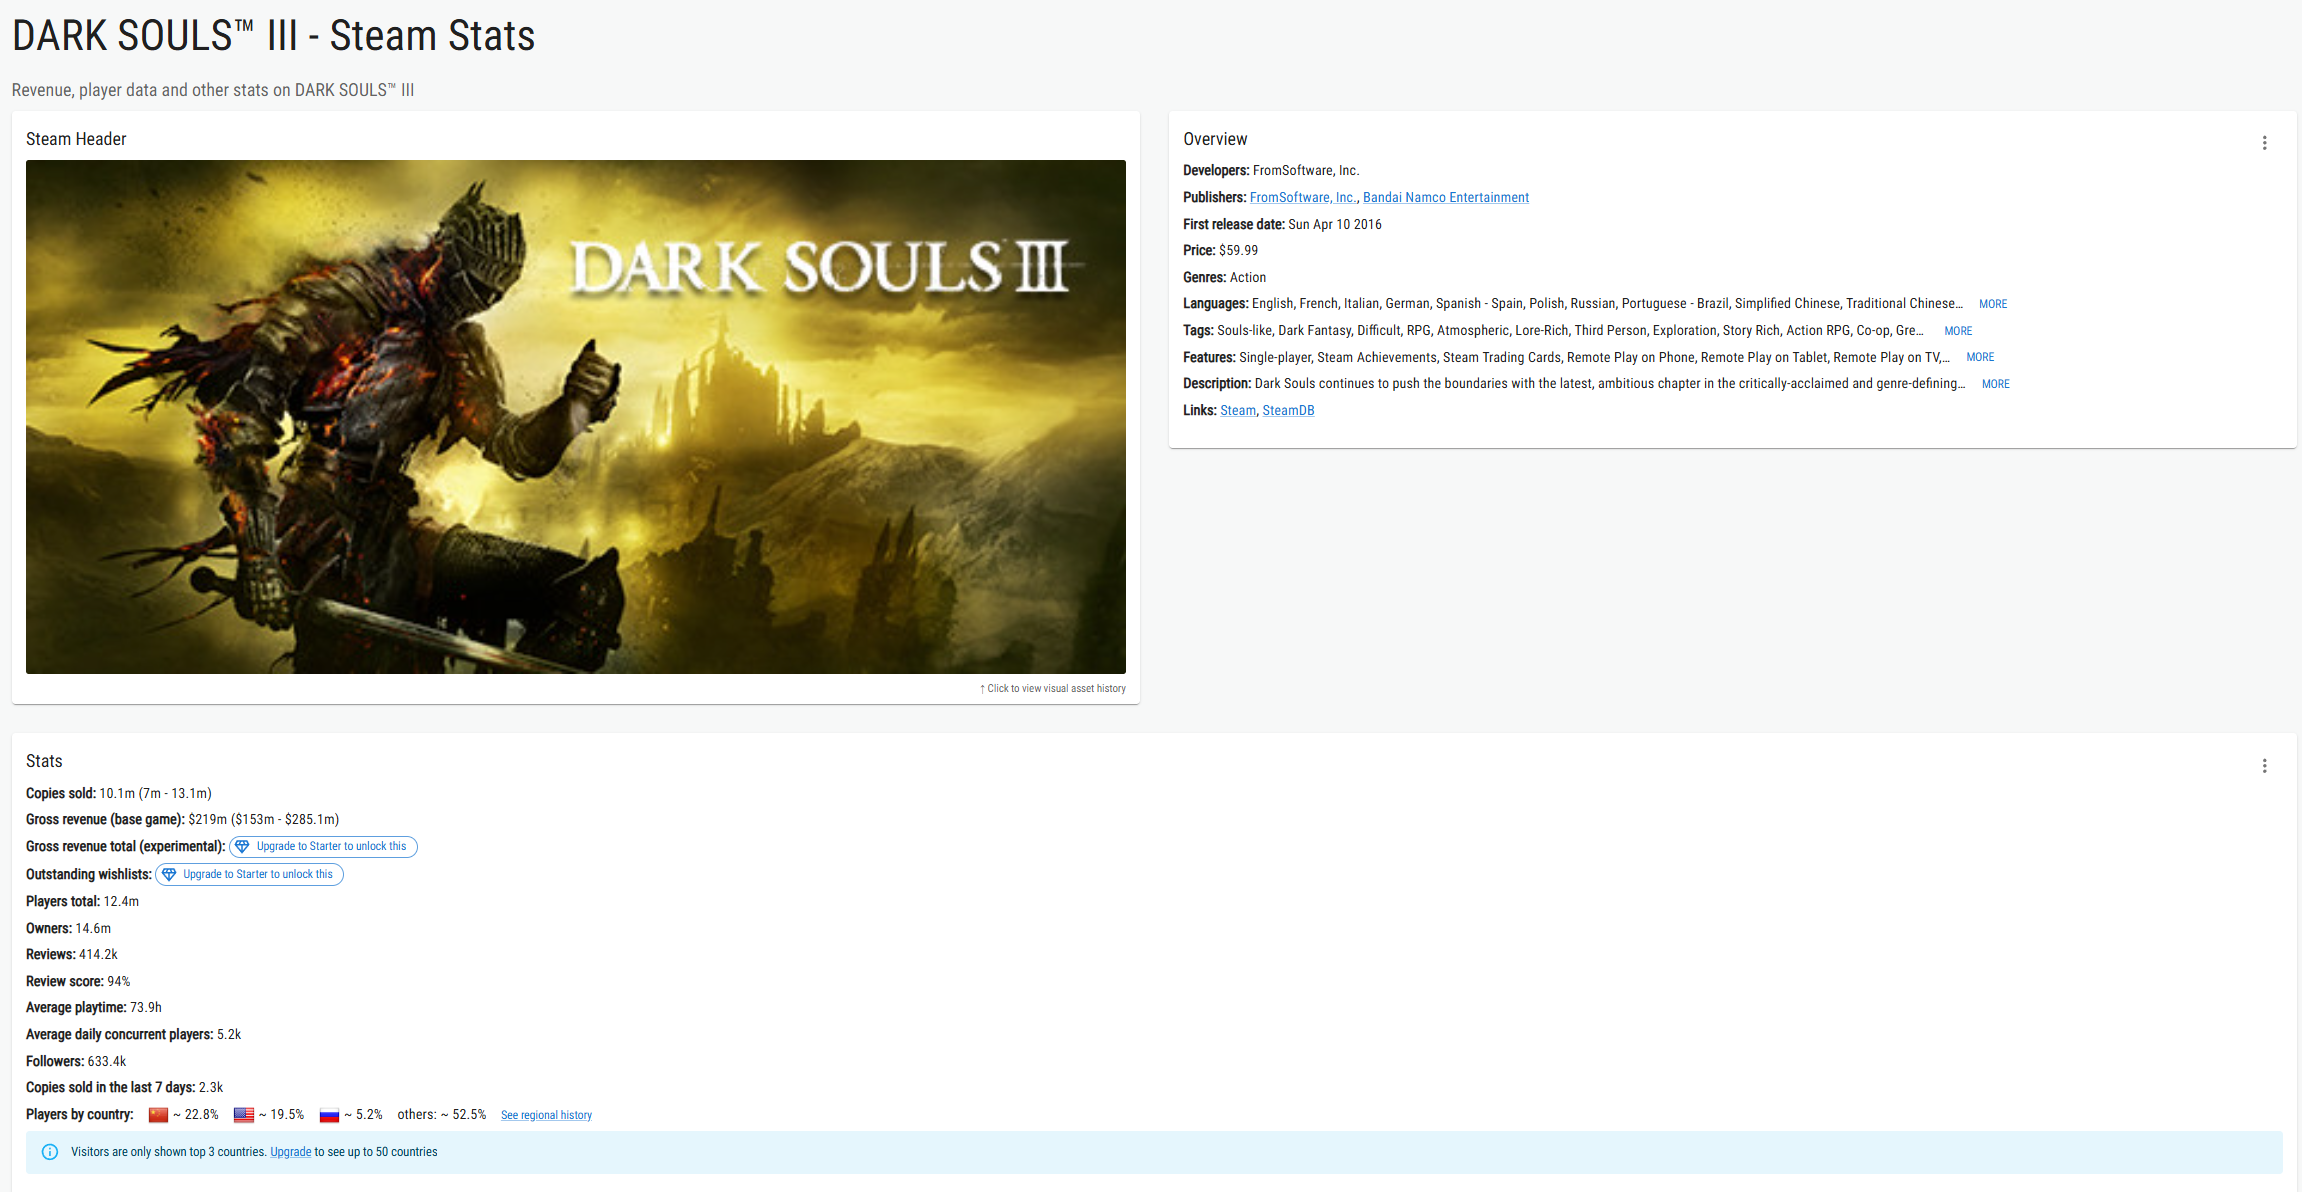Open FromSoftware, Inc. publisher link

point(1304,197)
